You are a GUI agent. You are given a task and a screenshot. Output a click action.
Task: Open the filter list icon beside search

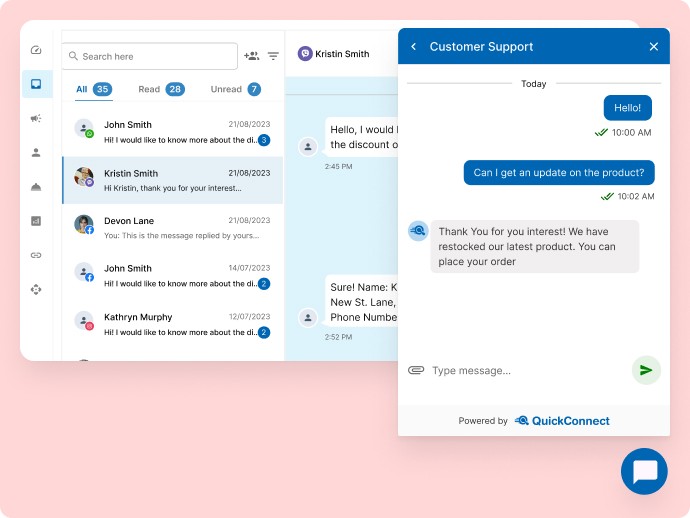pyautogui.click(x=273, y=56)
